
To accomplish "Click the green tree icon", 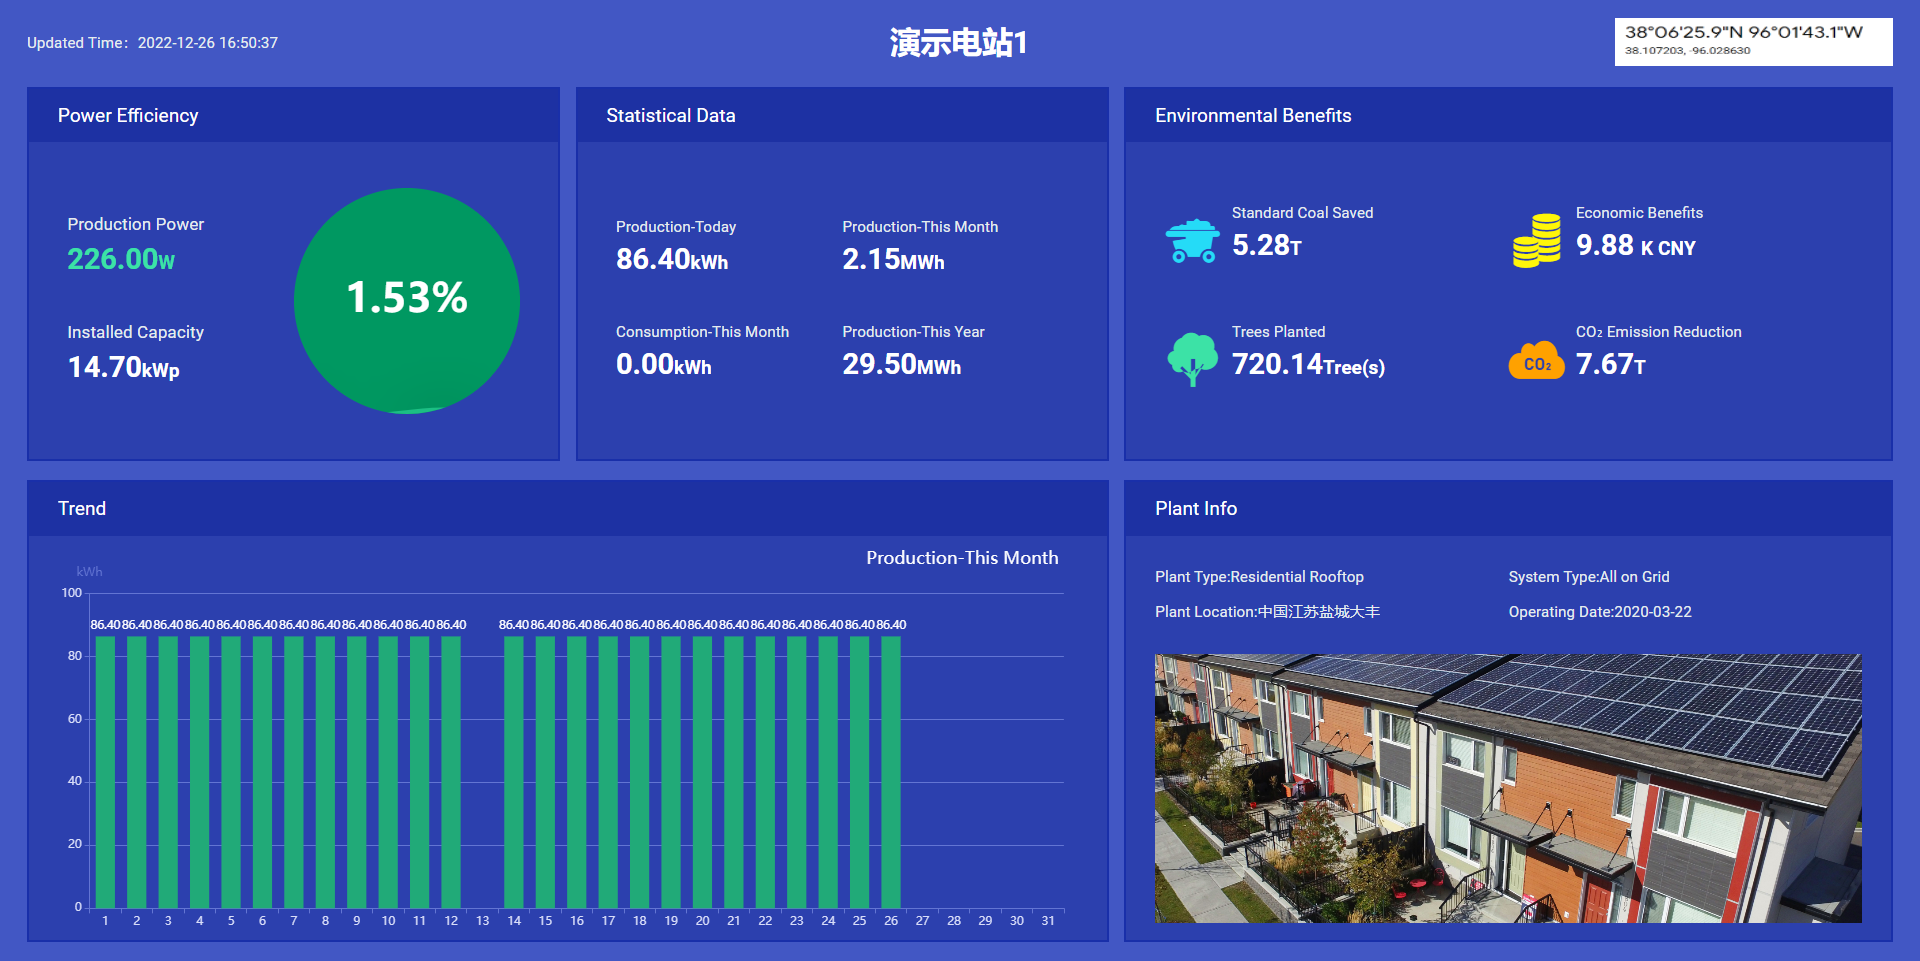I will click(1193, 360).
